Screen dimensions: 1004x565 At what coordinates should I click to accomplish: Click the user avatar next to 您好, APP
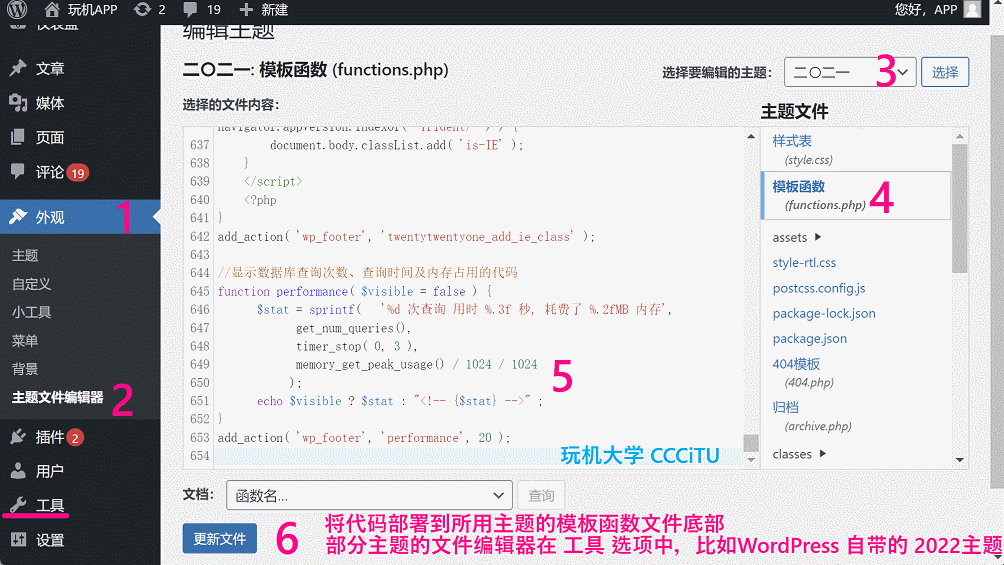coord(972,10)
